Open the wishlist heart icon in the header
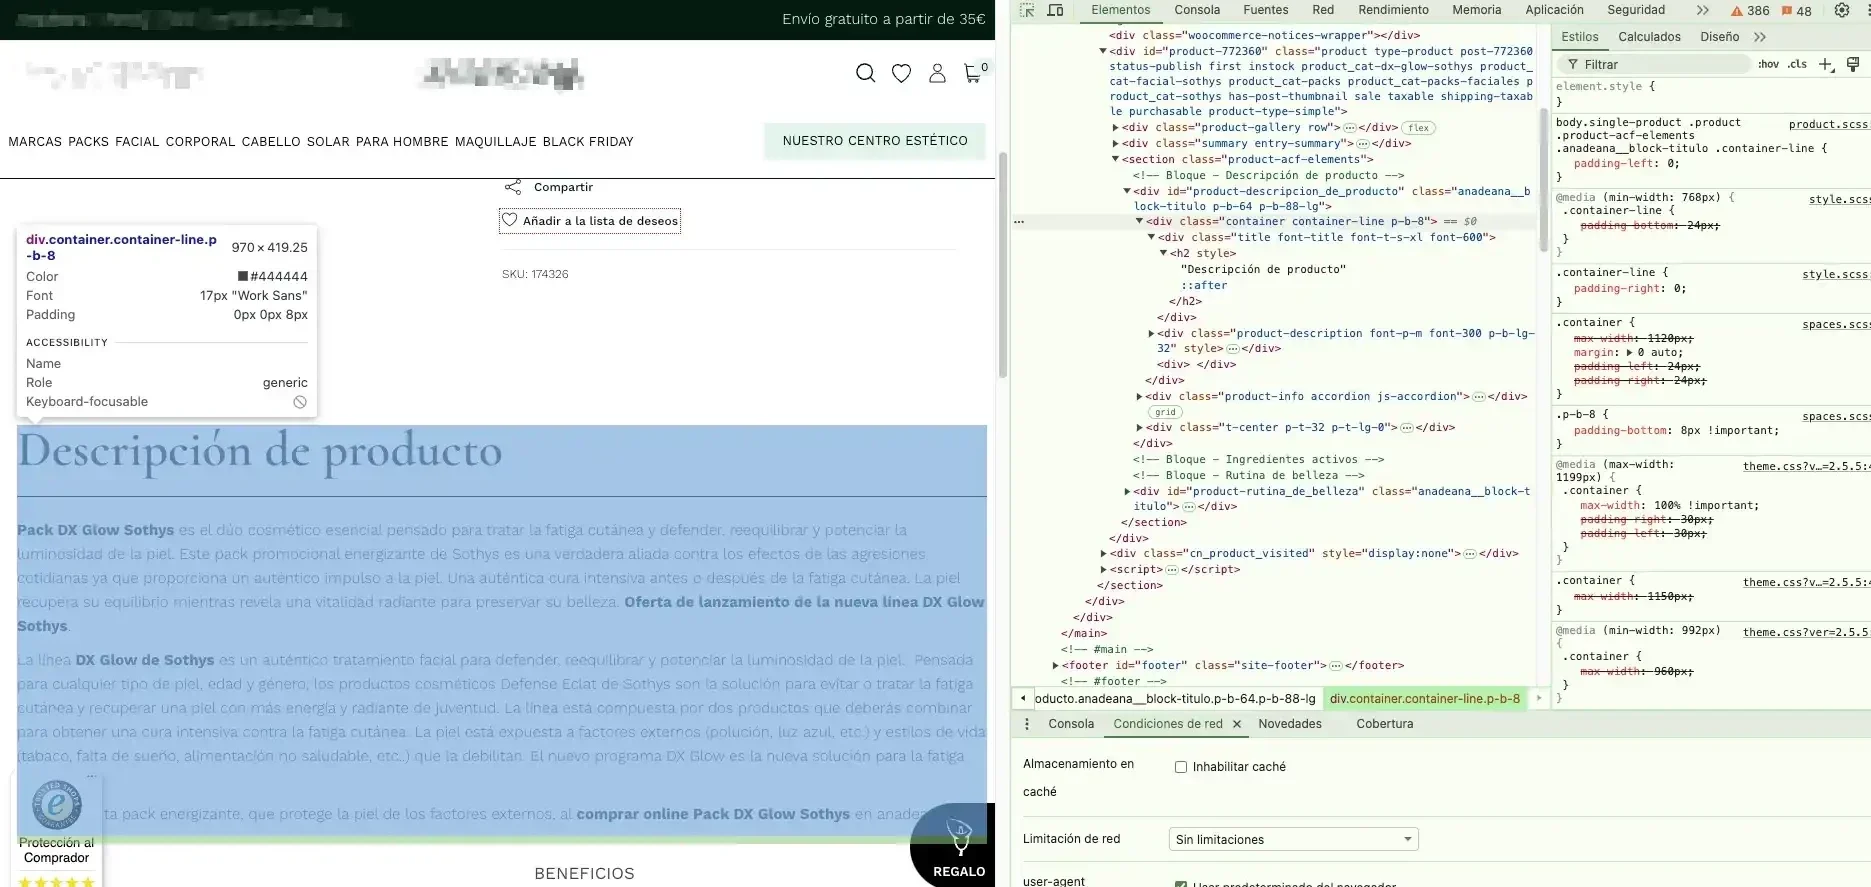The height and width of the screenshot is (887, 1871). click(901, 73)
